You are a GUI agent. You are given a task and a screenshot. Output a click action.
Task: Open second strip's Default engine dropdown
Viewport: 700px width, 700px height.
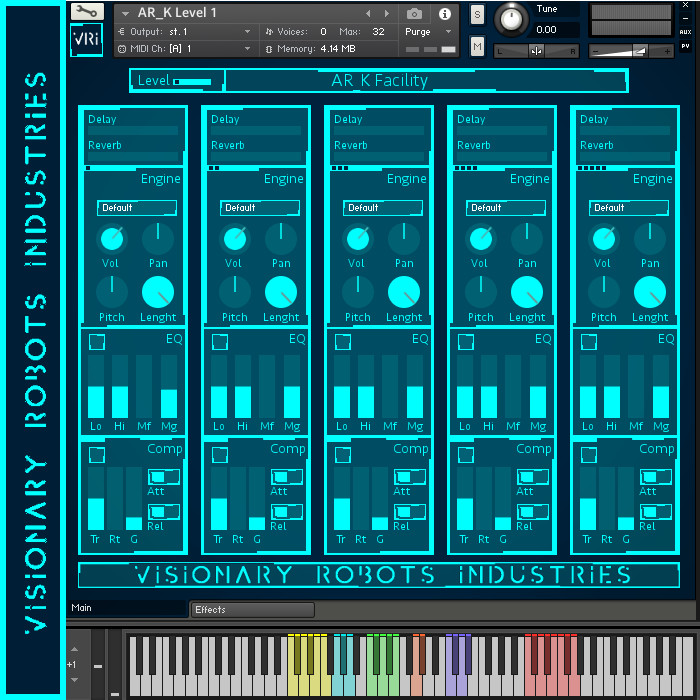(260, 208)
